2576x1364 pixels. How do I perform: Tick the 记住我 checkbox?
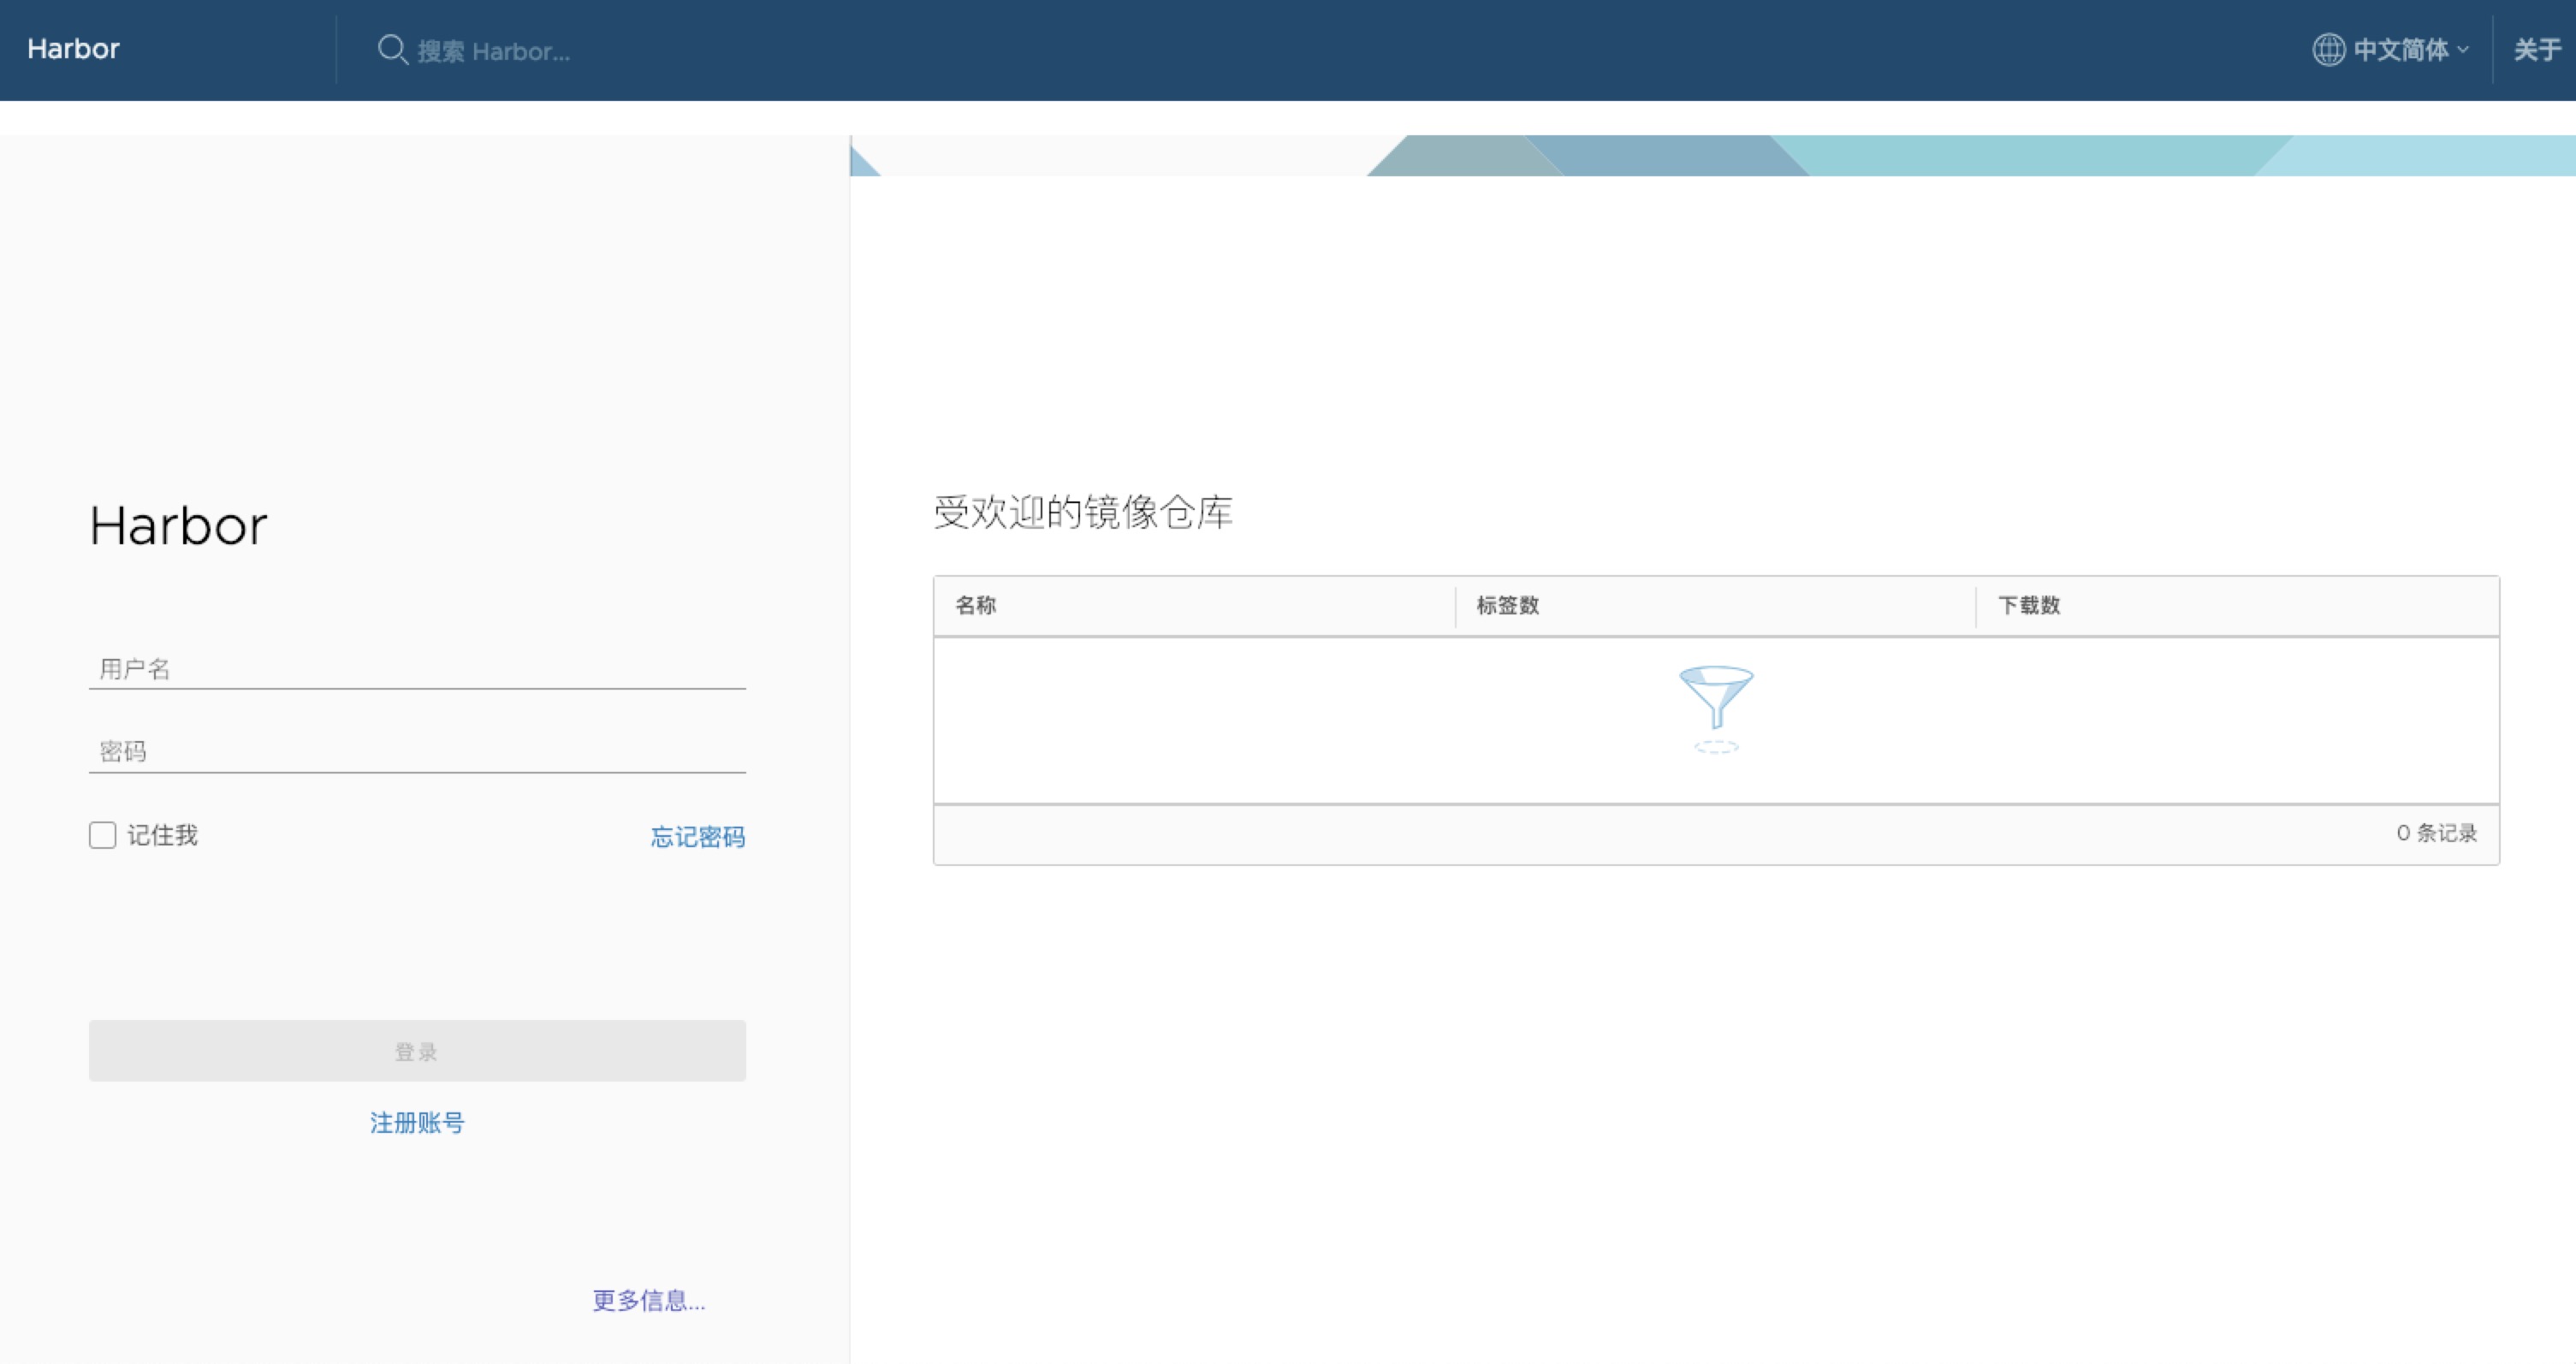[102, 835]
